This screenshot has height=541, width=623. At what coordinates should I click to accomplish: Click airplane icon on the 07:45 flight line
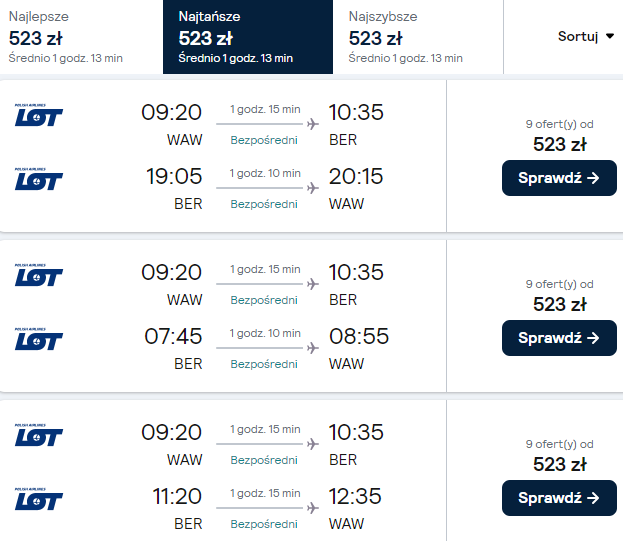pos(314,347)
